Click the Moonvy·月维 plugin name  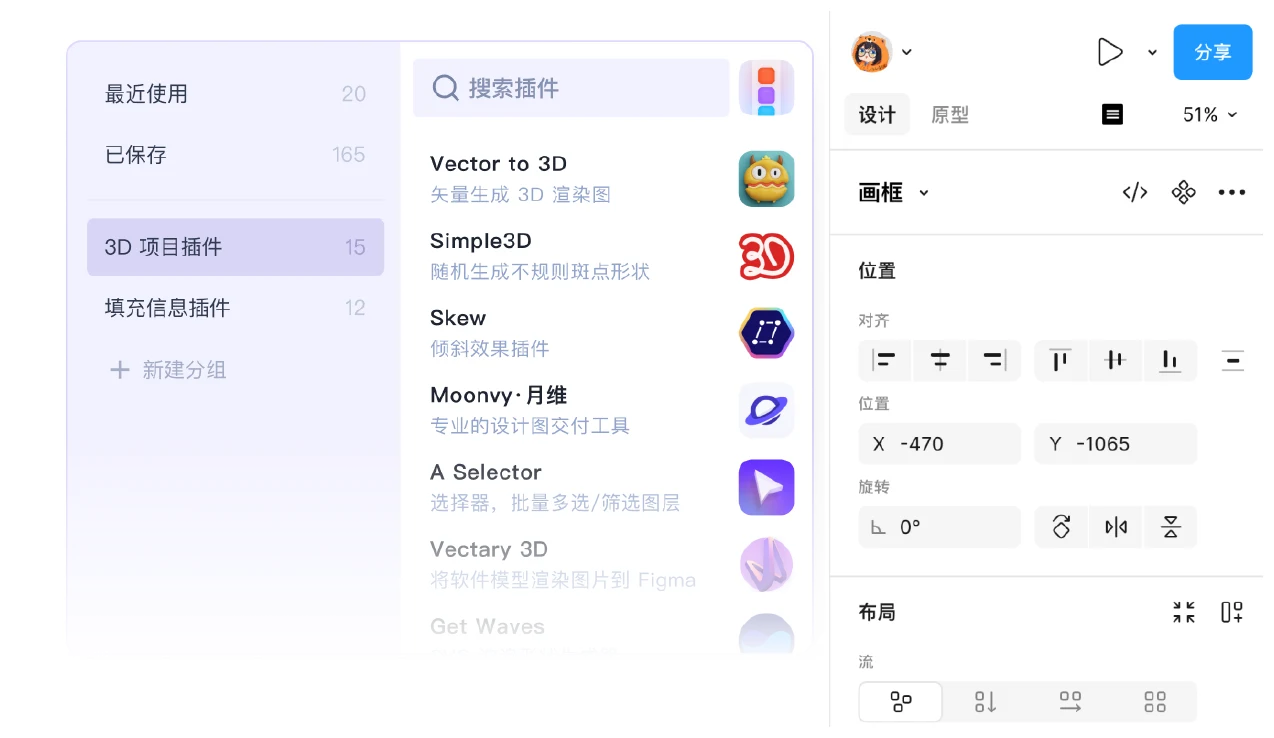click(x=498, y=395)
